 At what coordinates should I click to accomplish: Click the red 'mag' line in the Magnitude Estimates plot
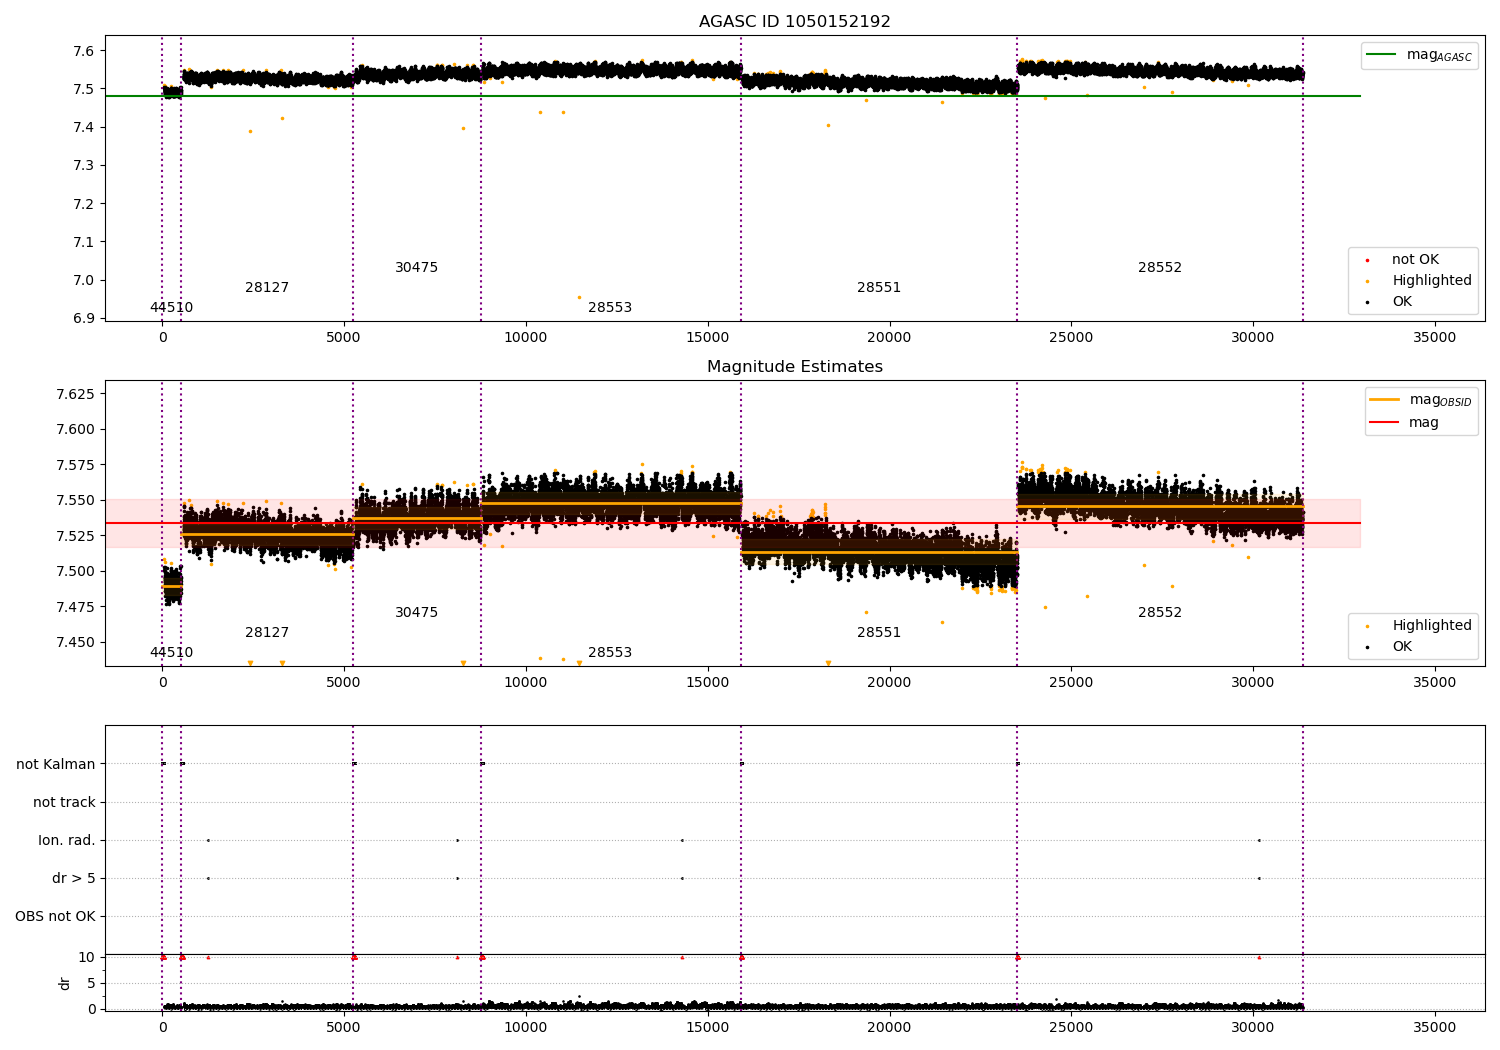733,523
